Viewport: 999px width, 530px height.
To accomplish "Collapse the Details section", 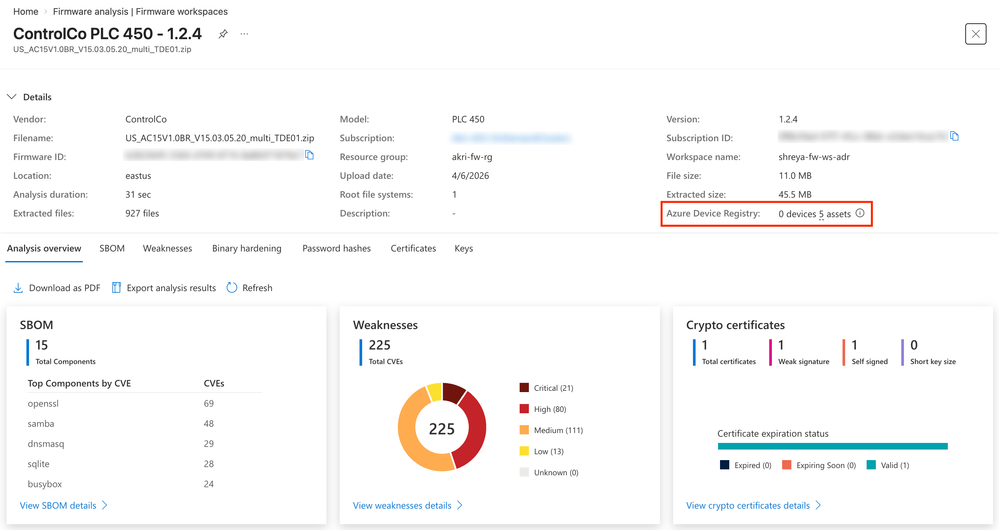I will pos(11,97).
